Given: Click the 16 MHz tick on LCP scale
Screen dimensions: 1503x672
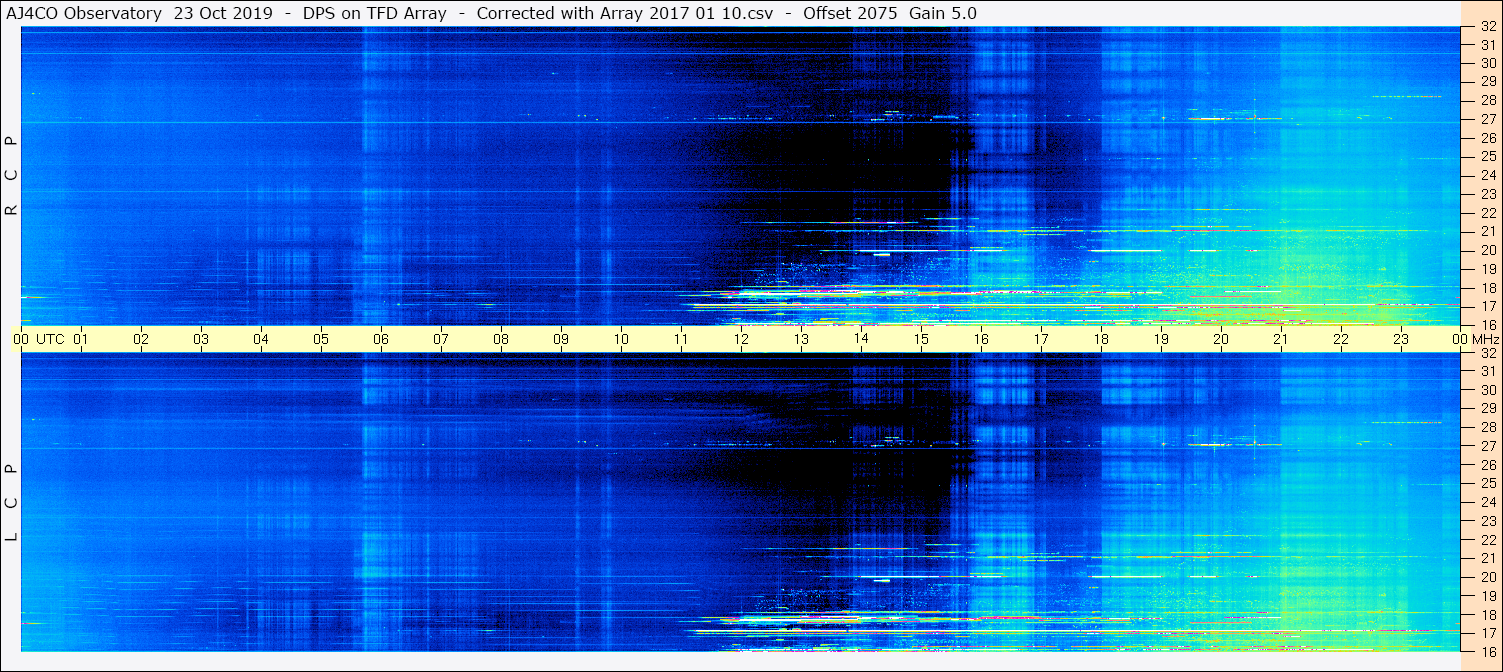Looking at the screenshot, I should pyautogui.click(x=1488, y=651).
